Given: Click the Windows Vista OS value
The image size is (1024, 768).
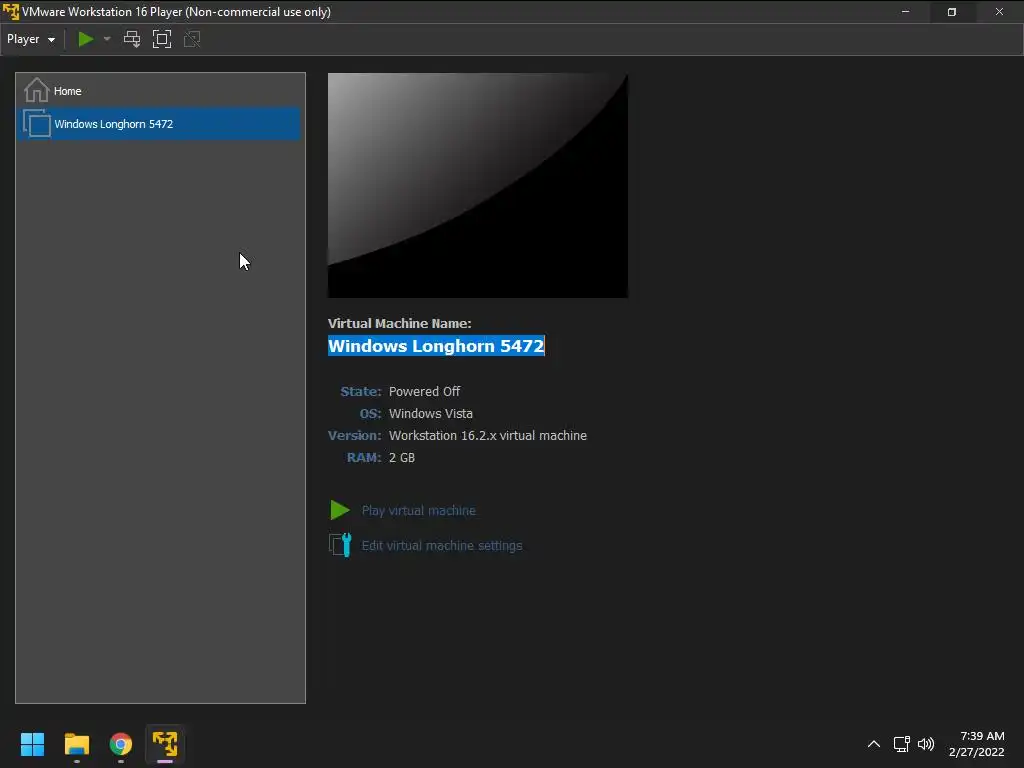Looking at the screenshot, I should (431, 413).
